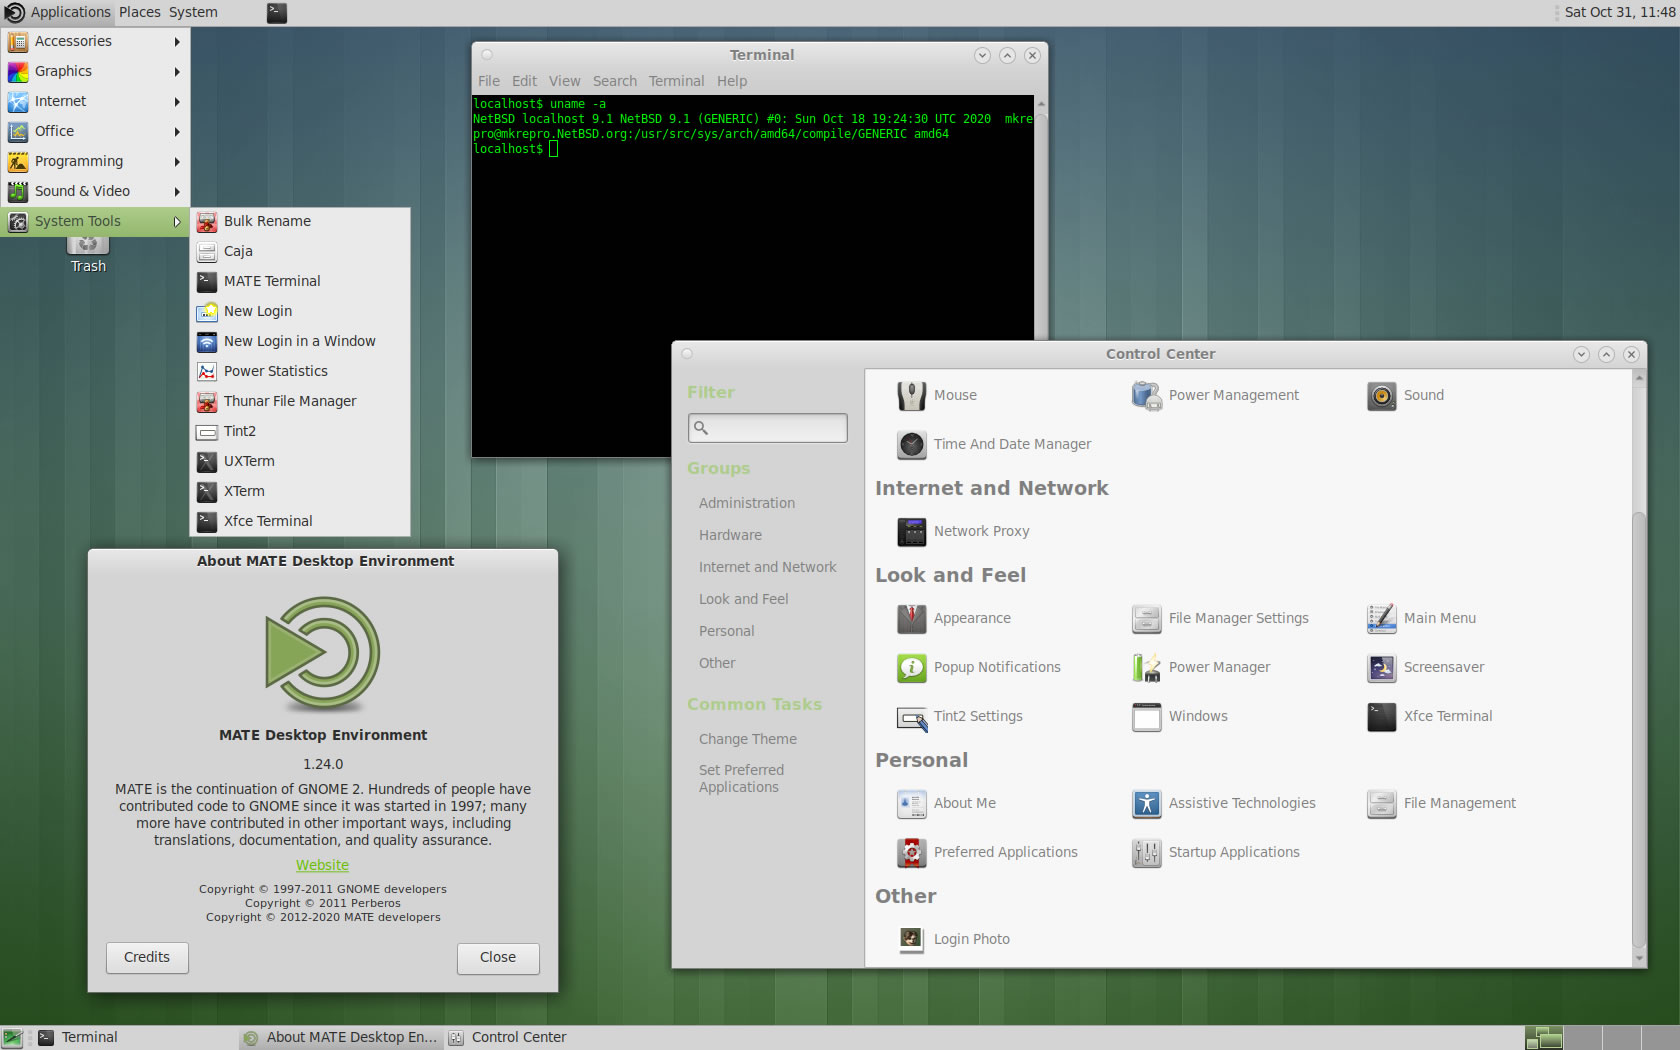Open Tint2 Settings icon

[911, 717]
